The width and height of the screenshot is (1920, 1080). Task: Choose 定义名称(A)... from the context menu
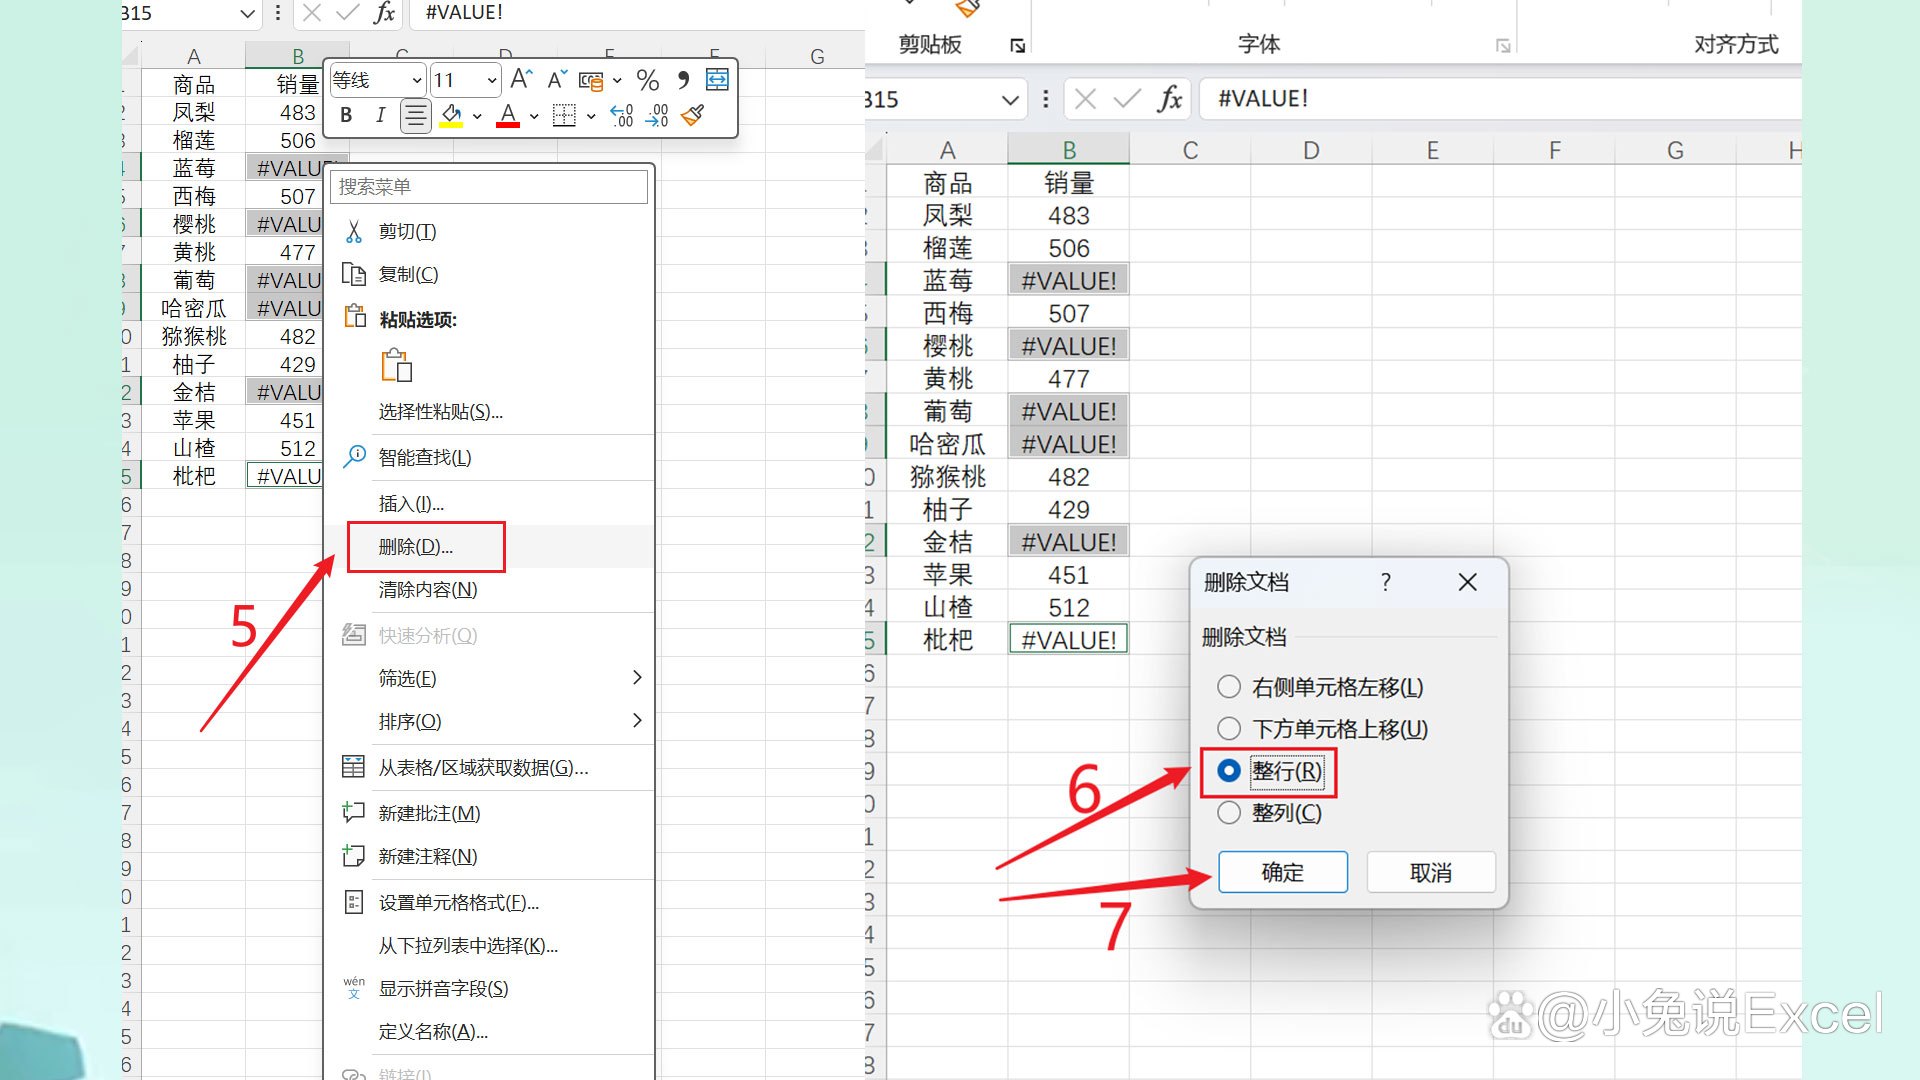point(433,1032)
